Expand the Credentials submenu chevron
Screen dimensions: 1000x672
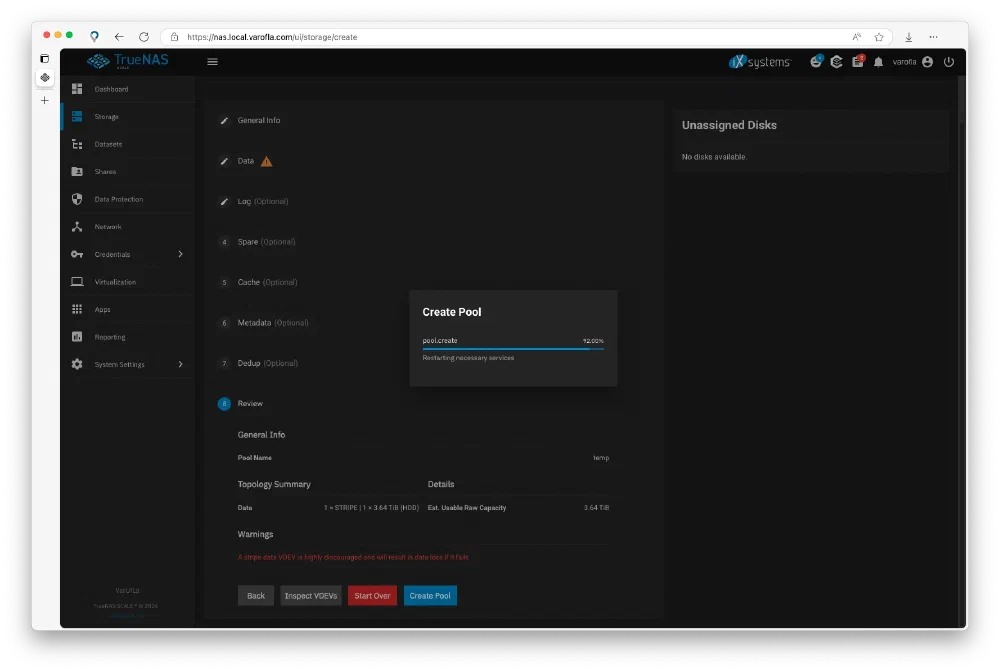point(180,254)
